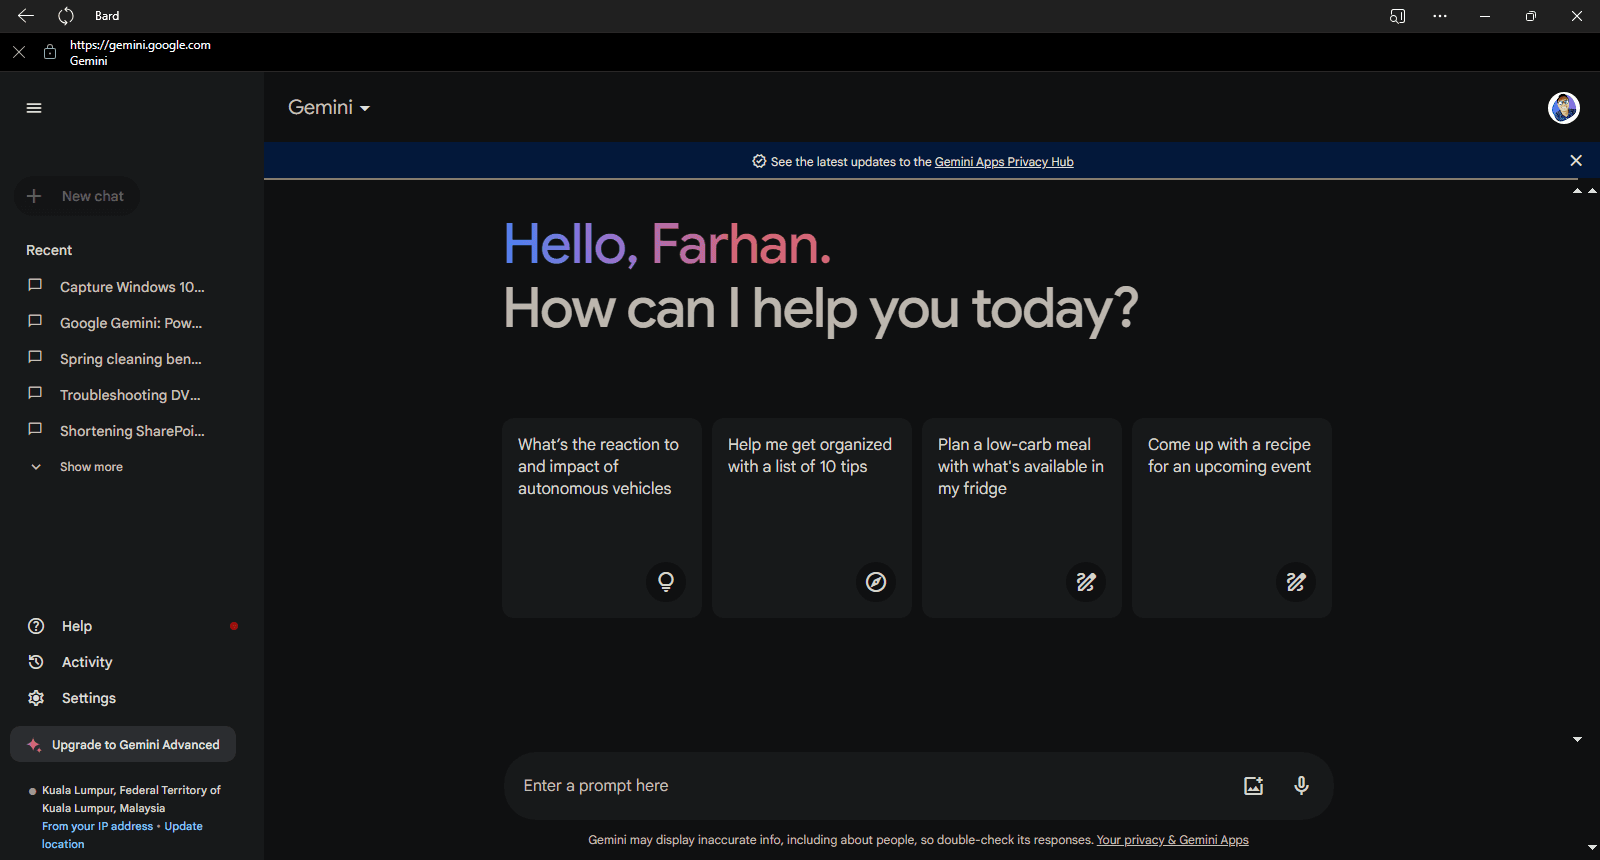Expand Show more recent chats
The image size is (1600, 860).
(90, 467)
